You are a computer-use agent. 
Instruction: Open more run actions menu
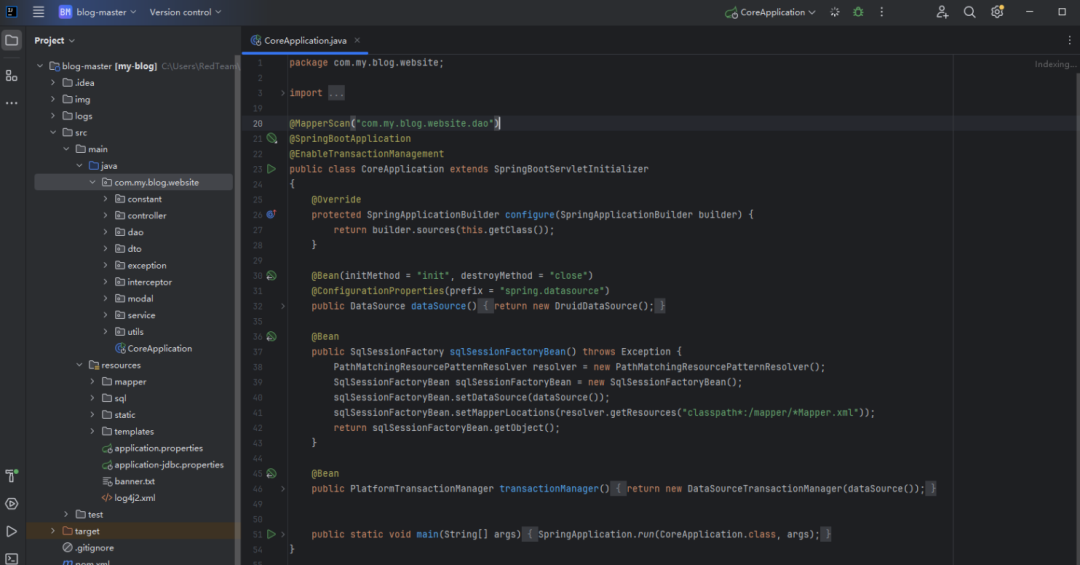(882, 12)
